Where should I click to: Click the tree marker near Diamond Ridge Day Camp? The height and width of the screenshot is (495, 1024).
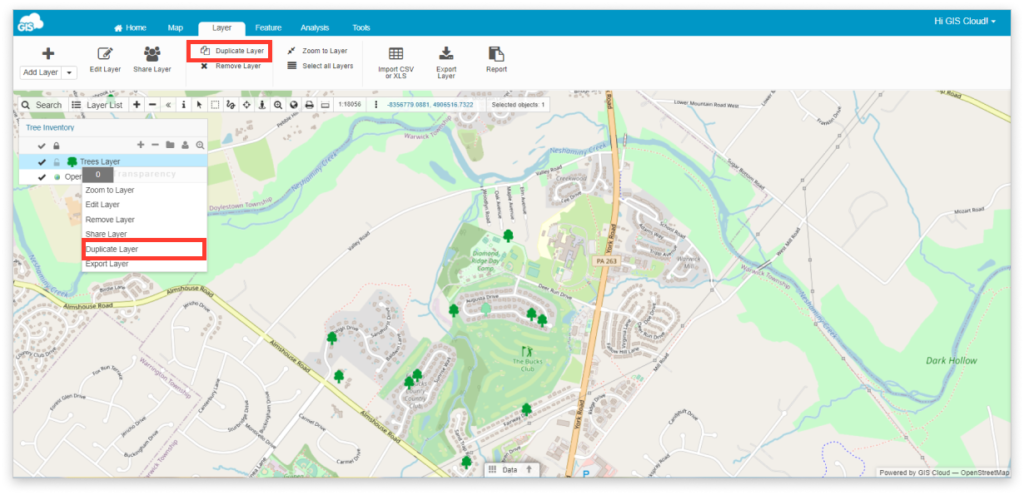tap(508, 235)
